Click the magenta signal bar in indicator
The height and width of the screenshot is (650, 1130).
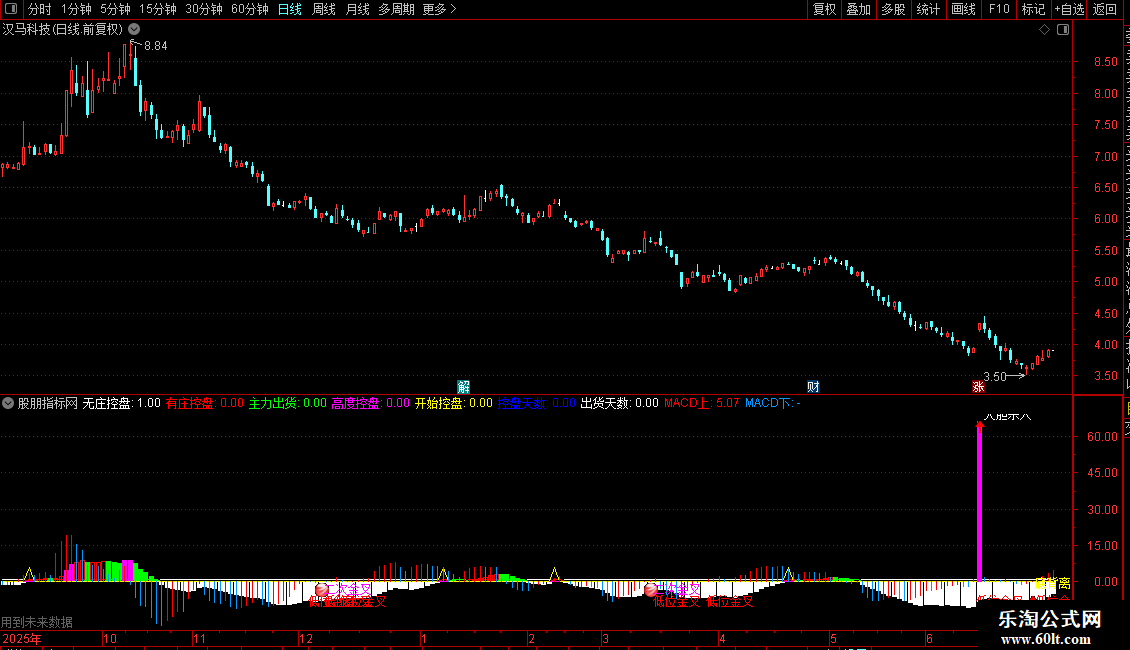coord(979,502)
